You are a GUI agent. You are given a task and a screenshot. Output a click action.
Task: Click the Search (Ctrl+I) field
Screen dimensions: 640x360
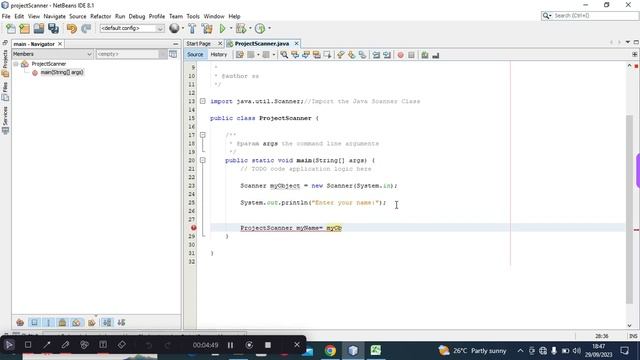click(590, 16)
